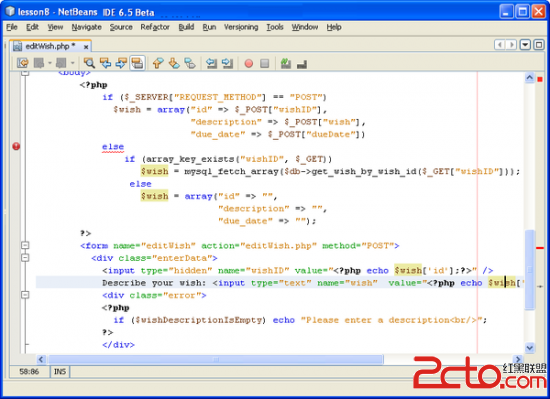Screen dimensions: 550x399
Task: Click the horizontal scrollbar thumb
Action: 215,359
